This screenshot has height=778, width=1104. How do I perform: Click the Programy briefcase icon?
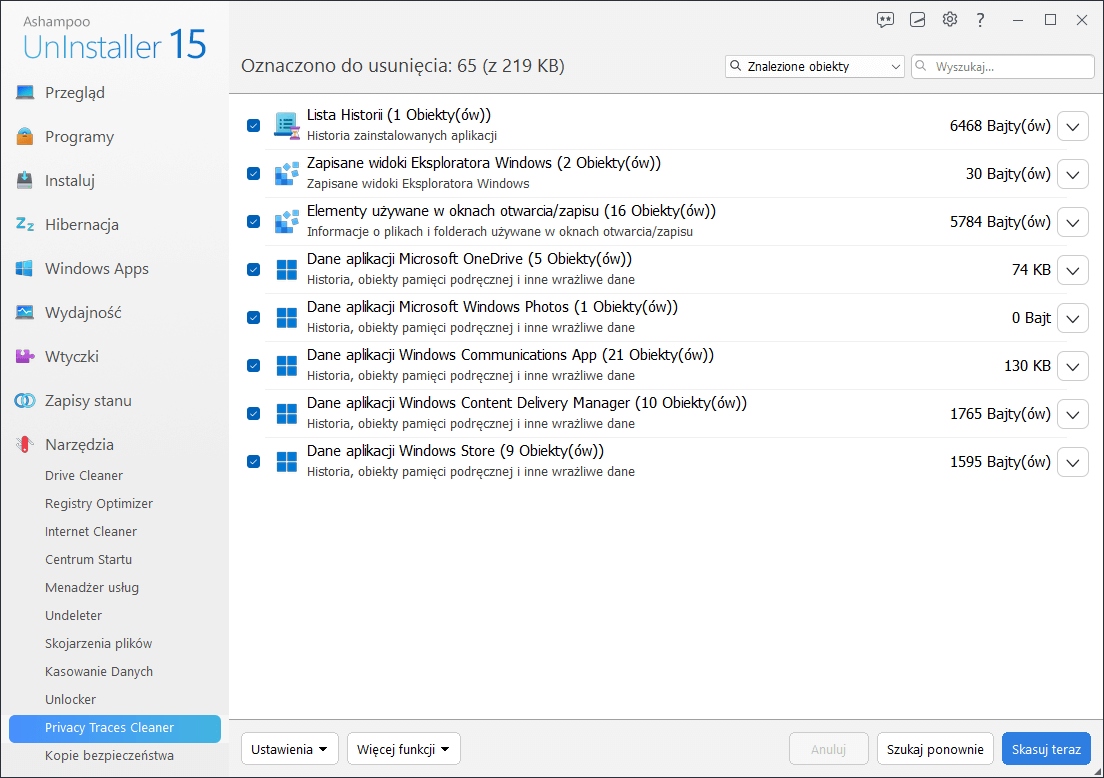click(25, 136)
